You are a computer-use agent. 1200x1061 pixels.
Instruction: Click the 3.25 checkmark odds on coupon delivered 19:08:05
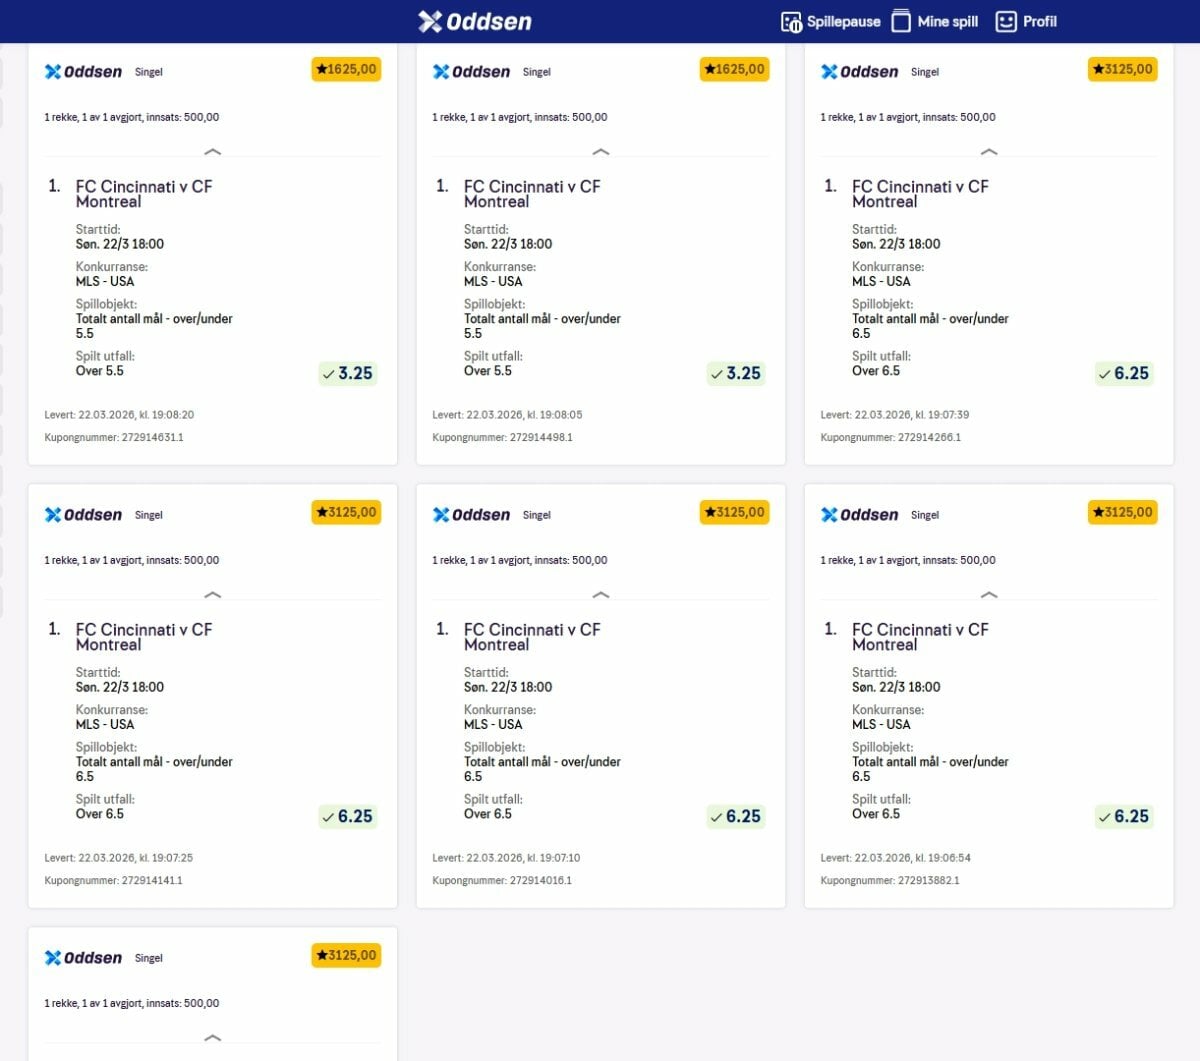pyautogui.click(x=735, y=373)
